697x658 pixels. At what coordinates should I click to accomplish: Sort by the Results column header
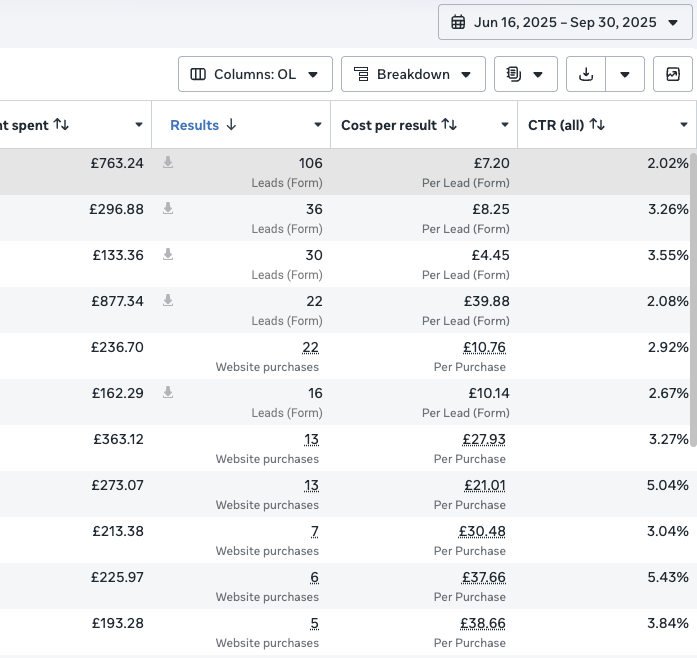(x=195, y=125)
